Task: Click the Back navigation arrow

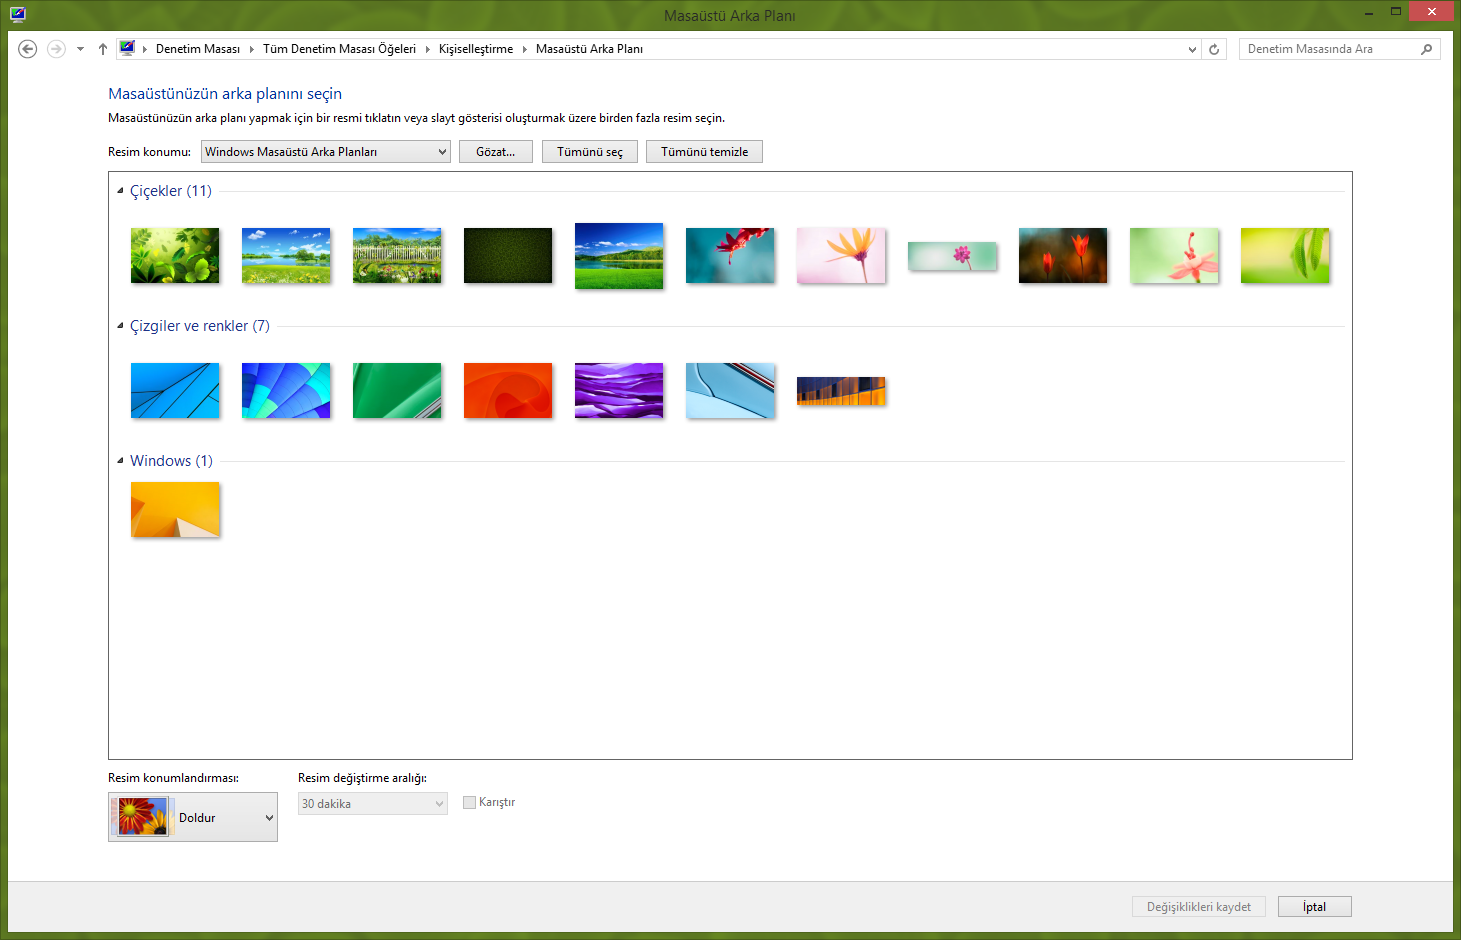Action: (28, 49)
